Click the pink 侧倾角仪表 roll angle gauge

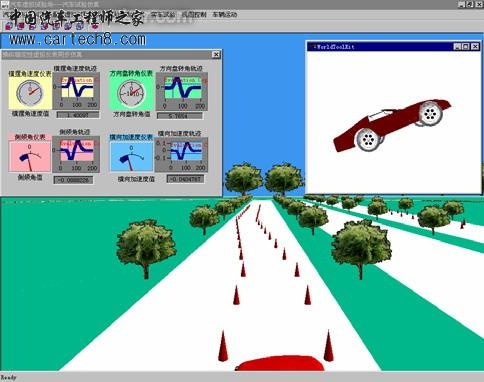[30, 156]
